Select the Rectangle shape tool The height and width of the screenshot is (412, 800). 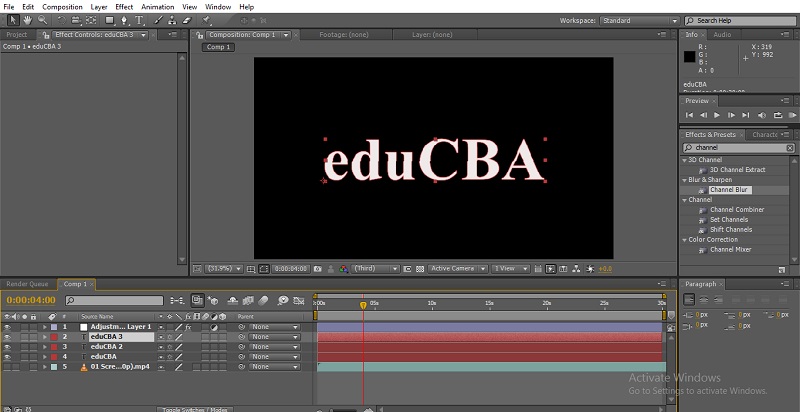110,20
